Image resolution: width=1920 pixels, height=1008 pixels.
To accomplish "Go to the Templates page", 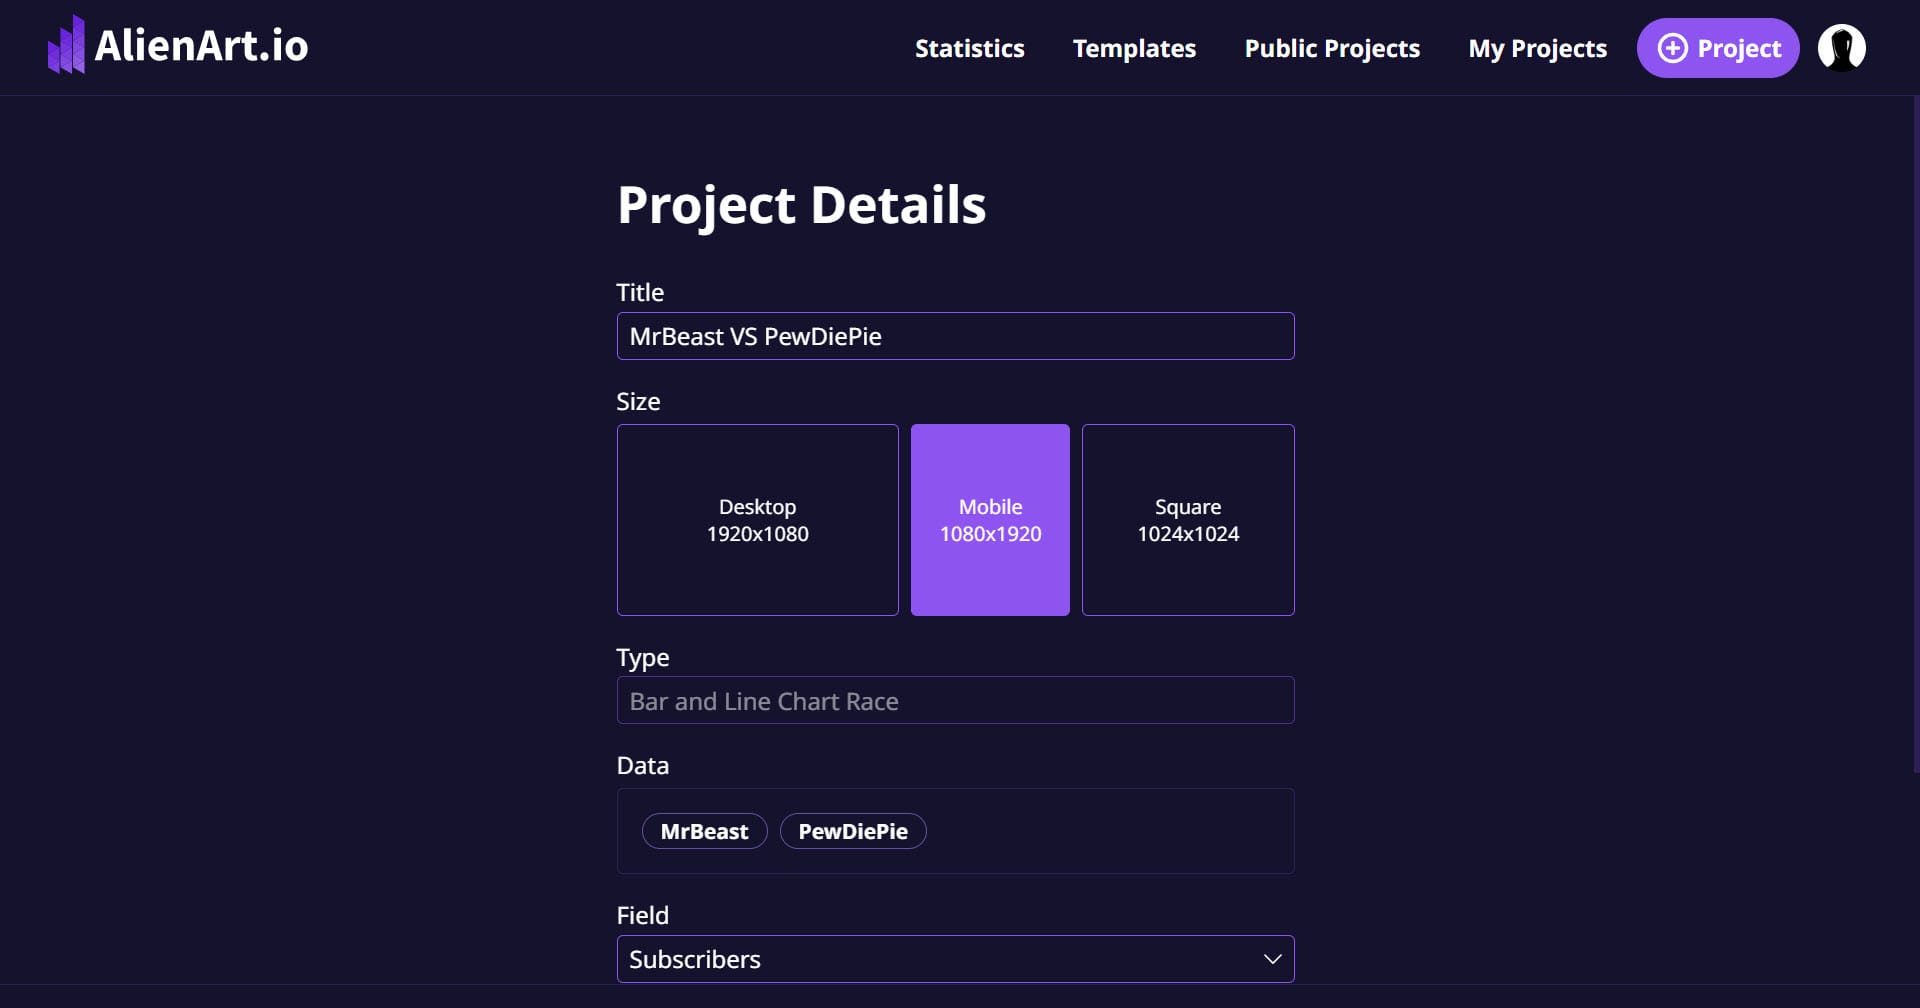I will (x=1134, y=48).
